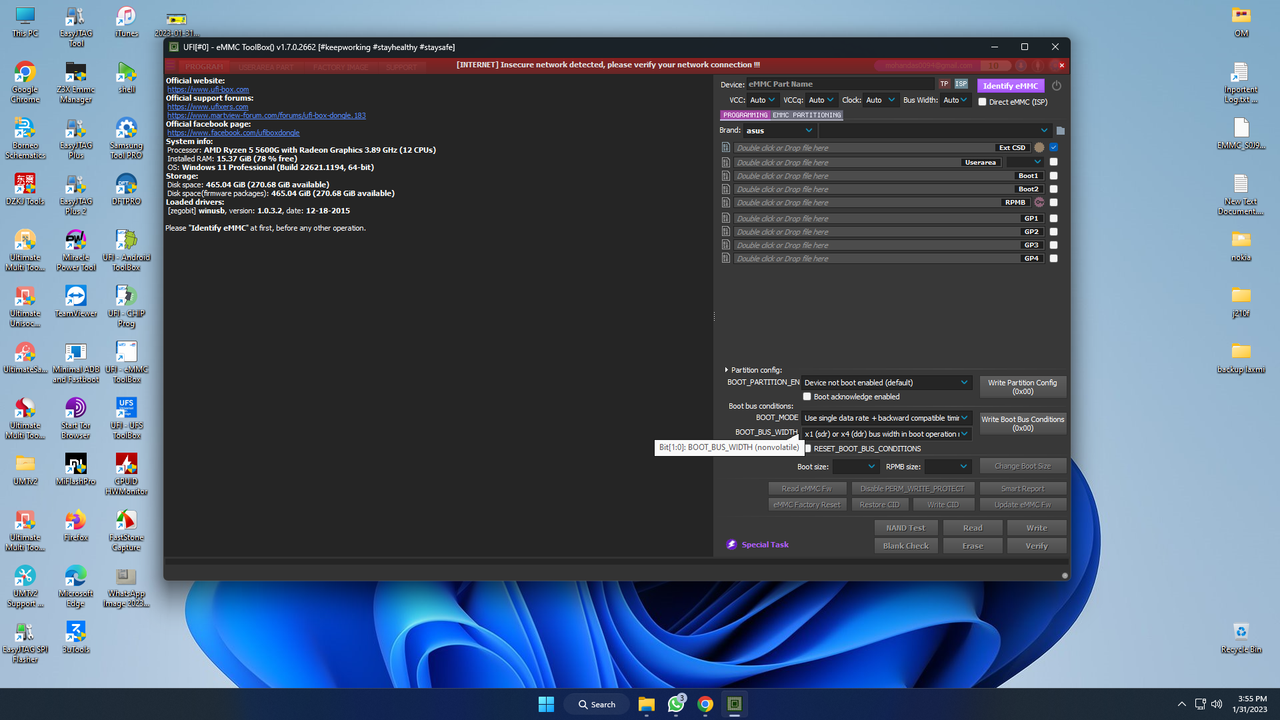Open the BOOT_MODE dropdown

tap(886, 418)
